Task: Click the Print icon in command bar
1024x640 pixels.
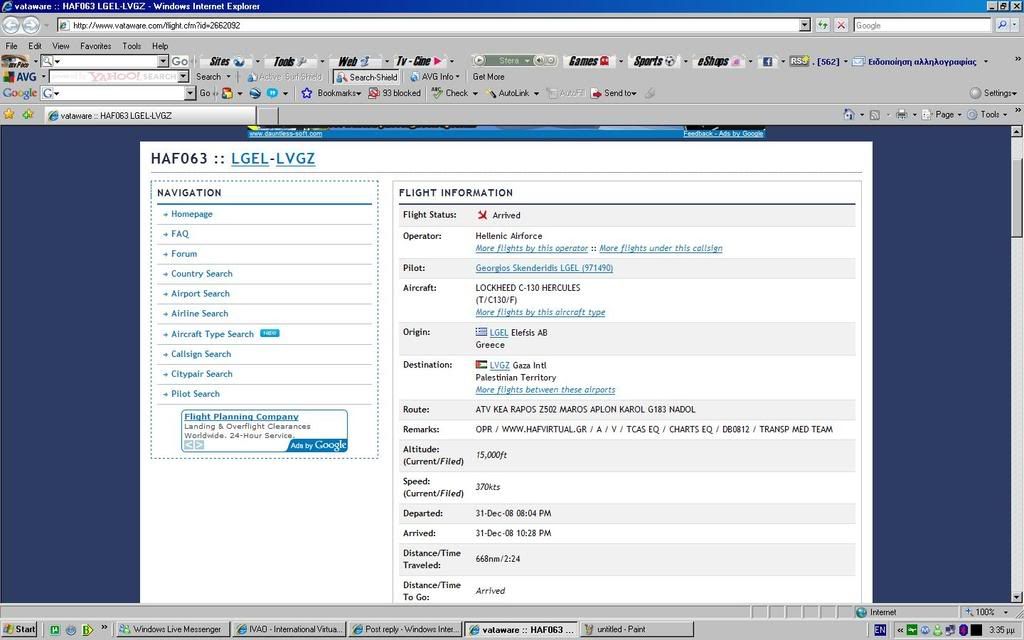Action: pyautogui.click(x=901, y=114)
